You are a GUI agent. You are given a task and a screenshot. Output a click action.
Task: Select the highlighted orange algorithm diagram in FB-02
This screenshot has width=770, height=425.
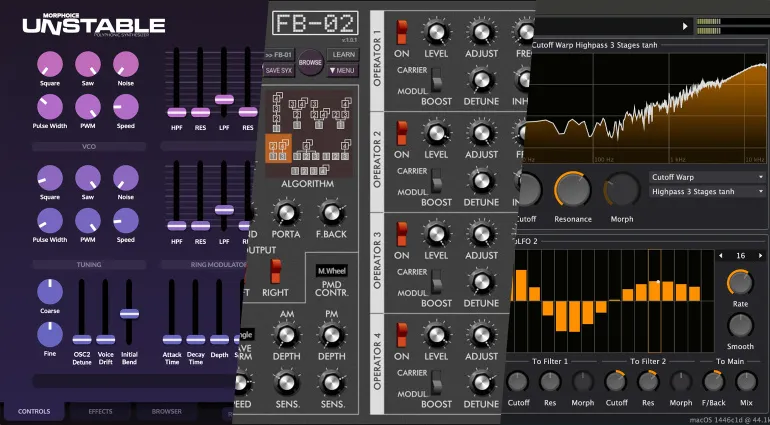pos(278,149)
